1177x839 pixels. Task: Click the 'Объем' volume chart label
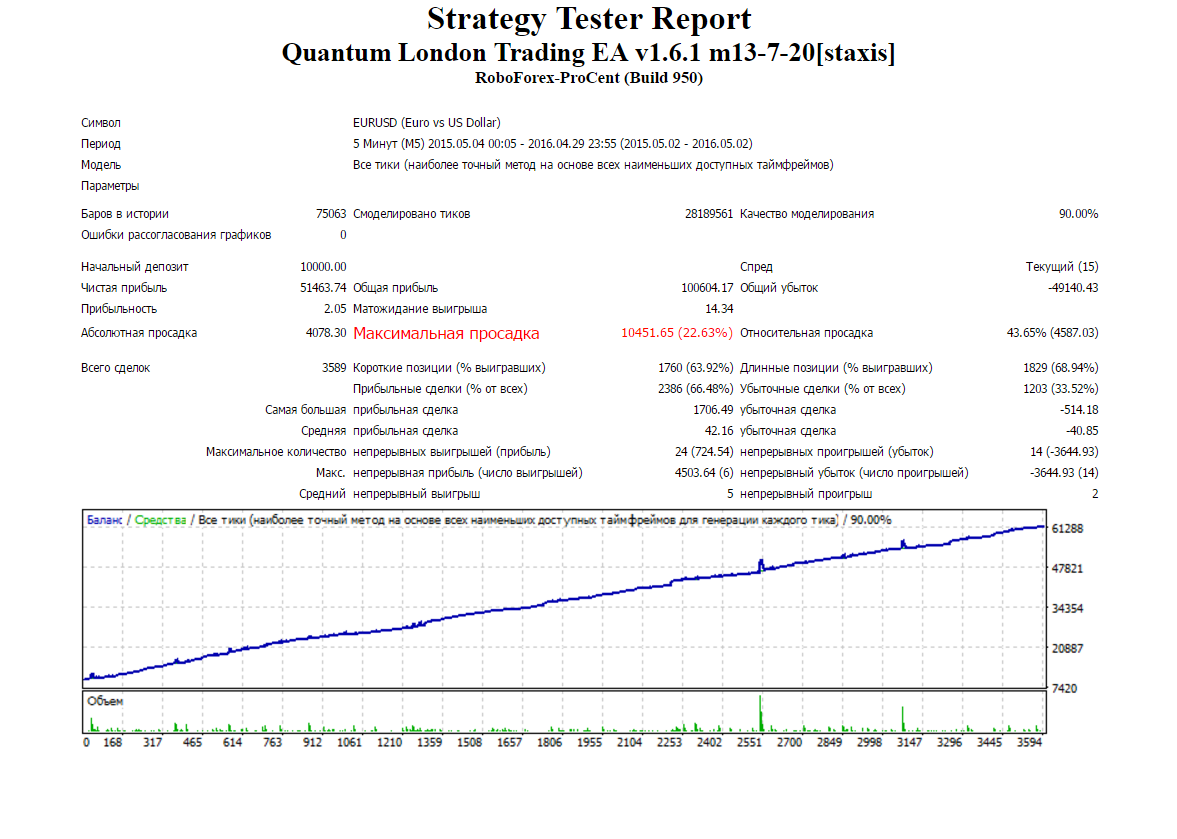(105, 702)
